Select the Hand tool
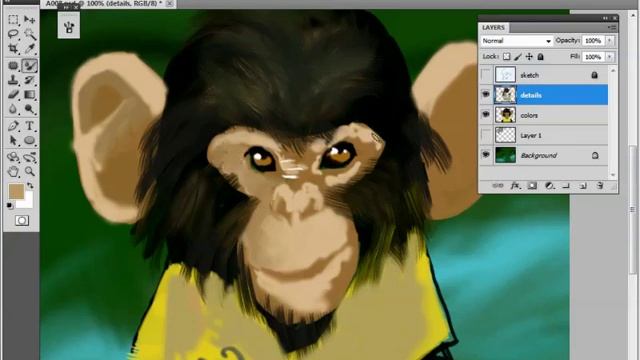This screenshot has width=640, height=360. 13,171
